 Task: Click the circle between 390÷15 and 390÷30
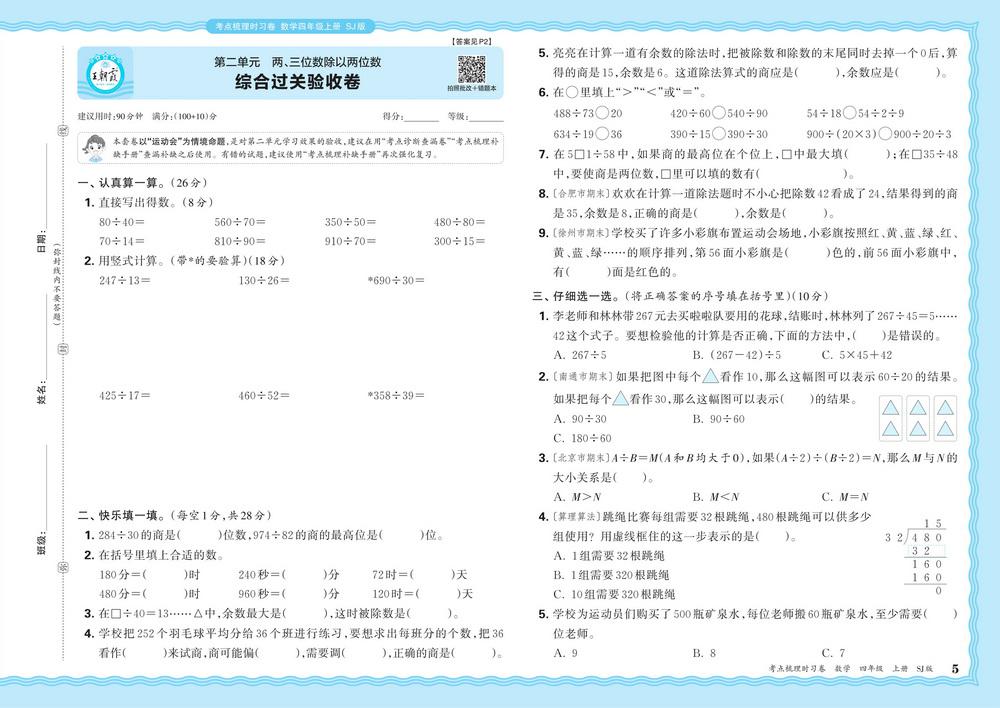point(718,134)
